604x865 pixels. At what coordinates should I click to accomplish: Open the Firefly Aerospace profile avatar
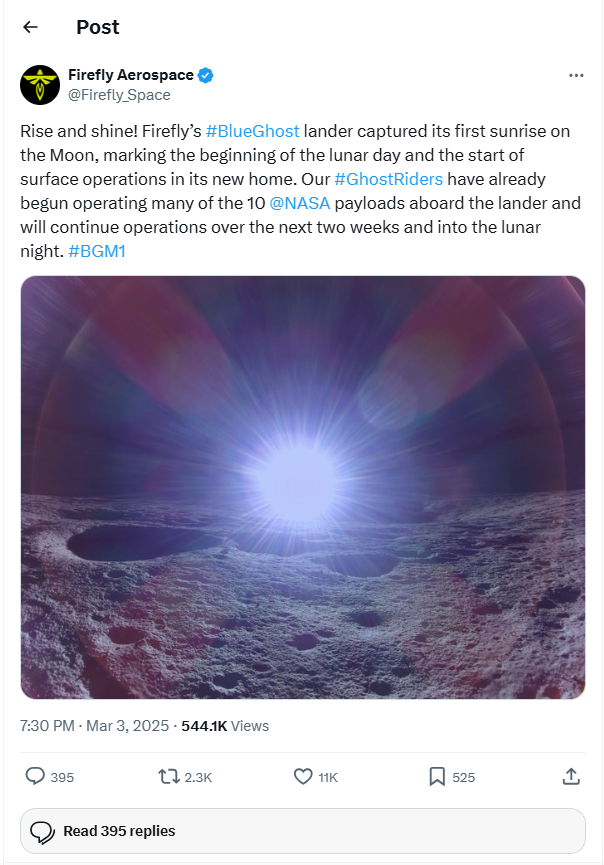click(x=40, y=85)
